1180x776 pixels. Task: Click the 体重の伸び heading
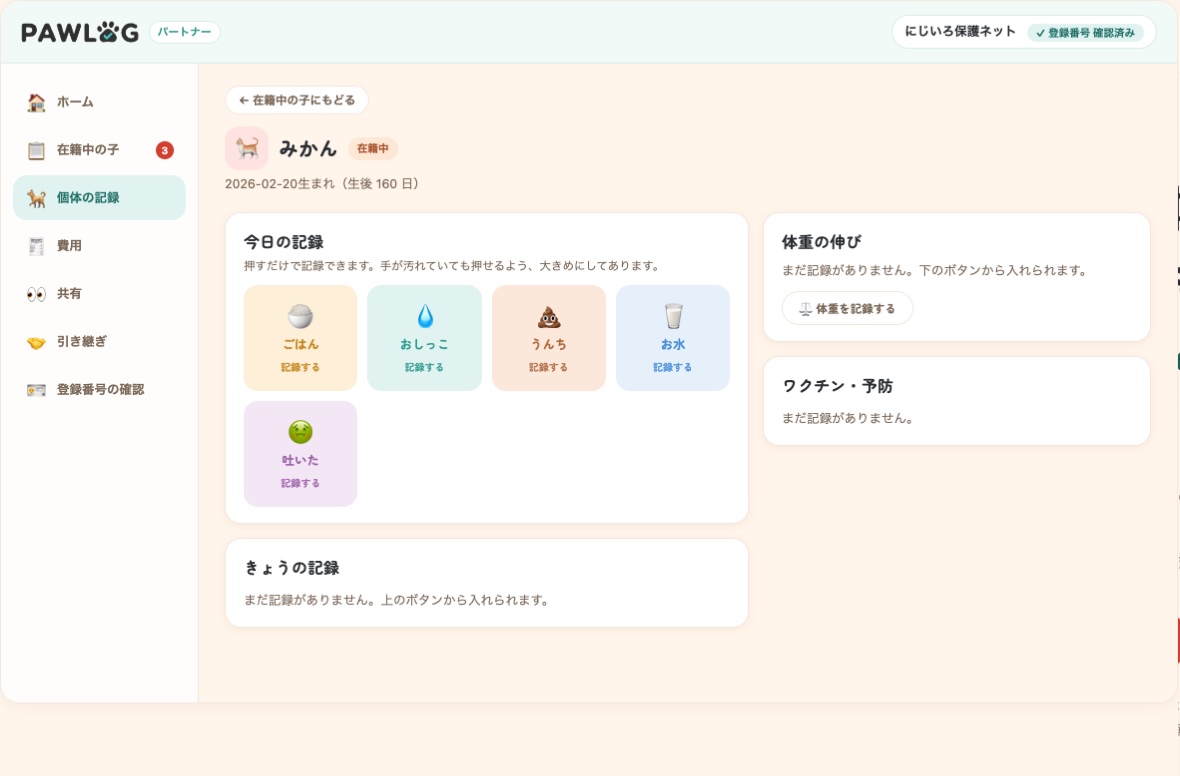point(822,242)
